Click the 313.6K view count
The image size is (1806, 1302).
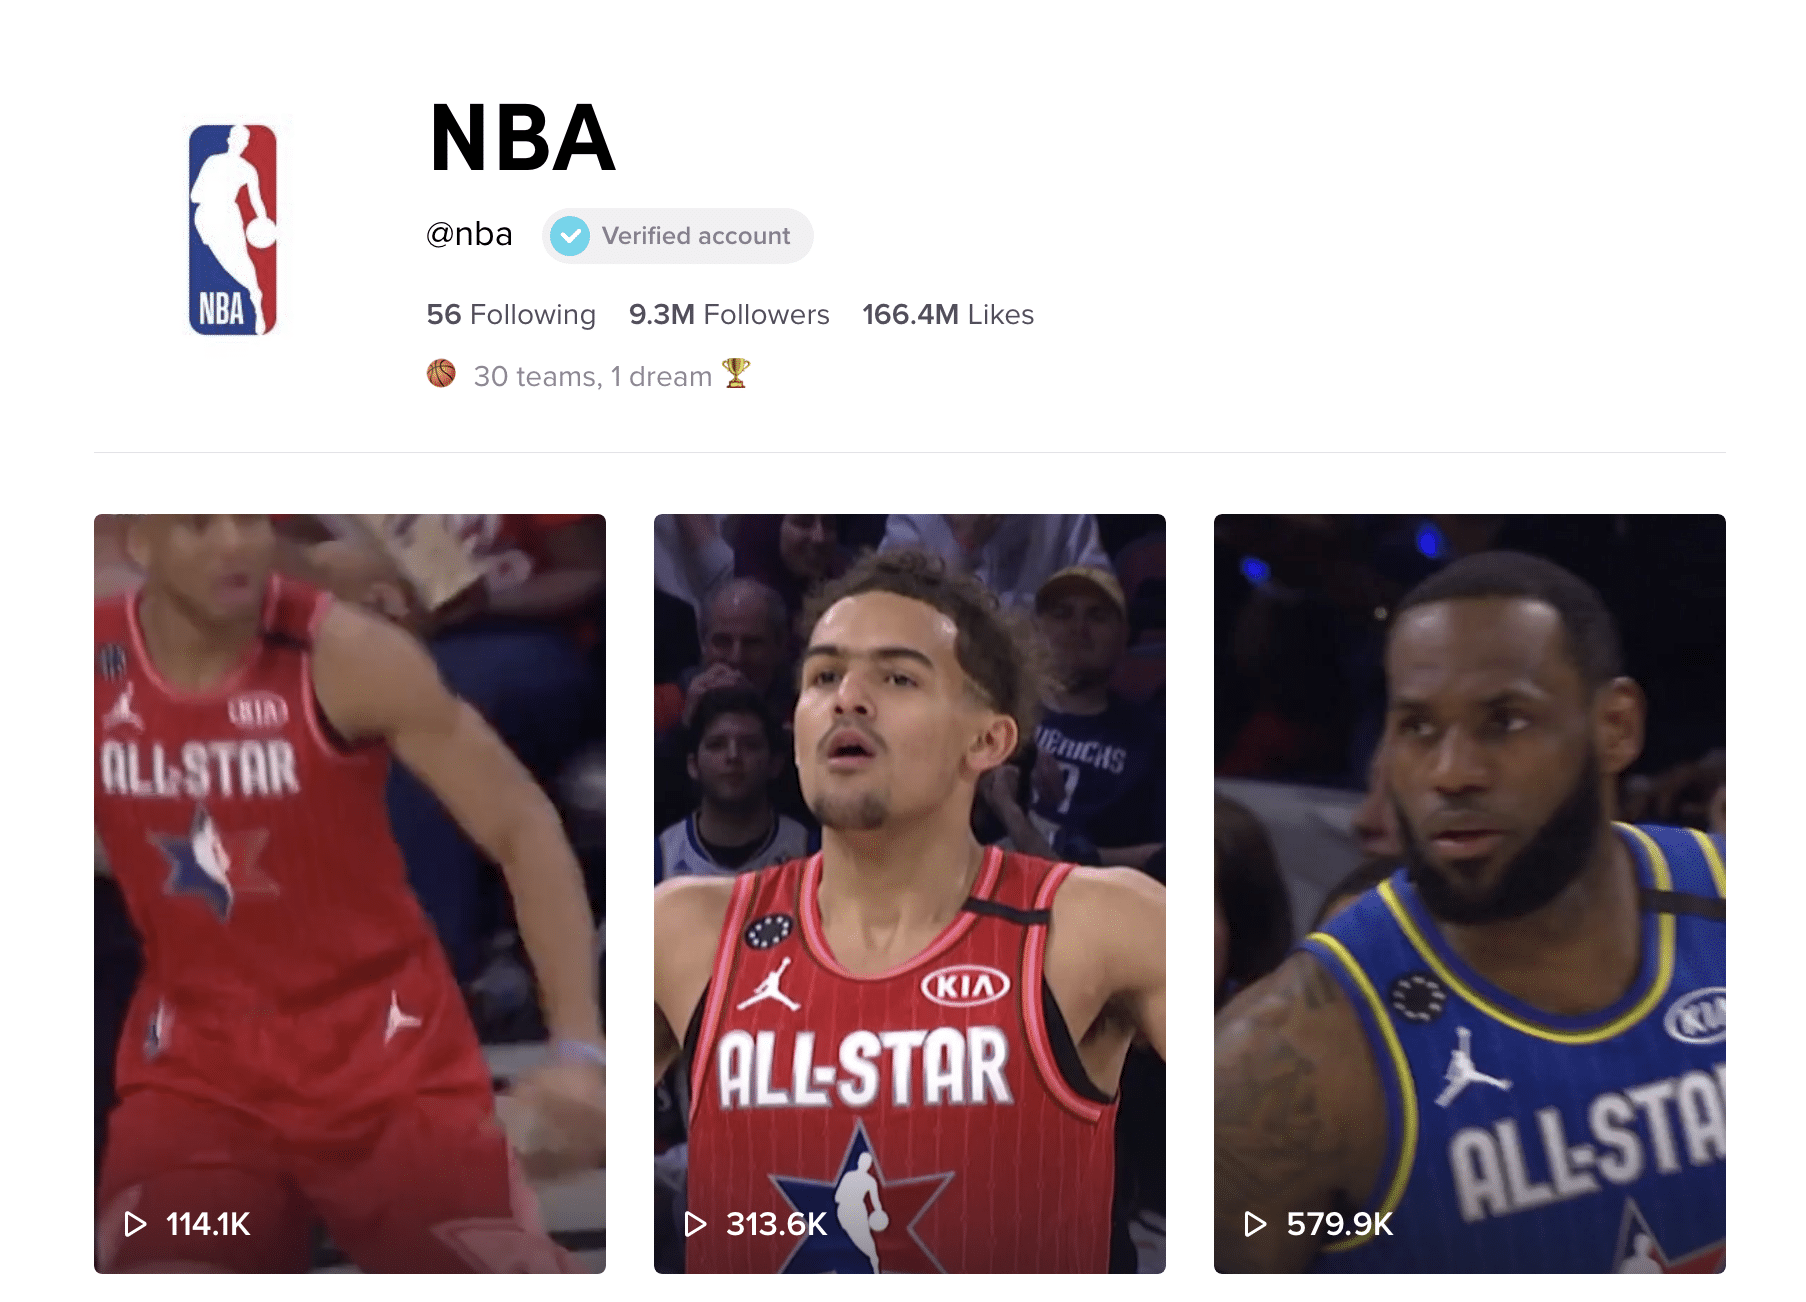click(777, 1224)
